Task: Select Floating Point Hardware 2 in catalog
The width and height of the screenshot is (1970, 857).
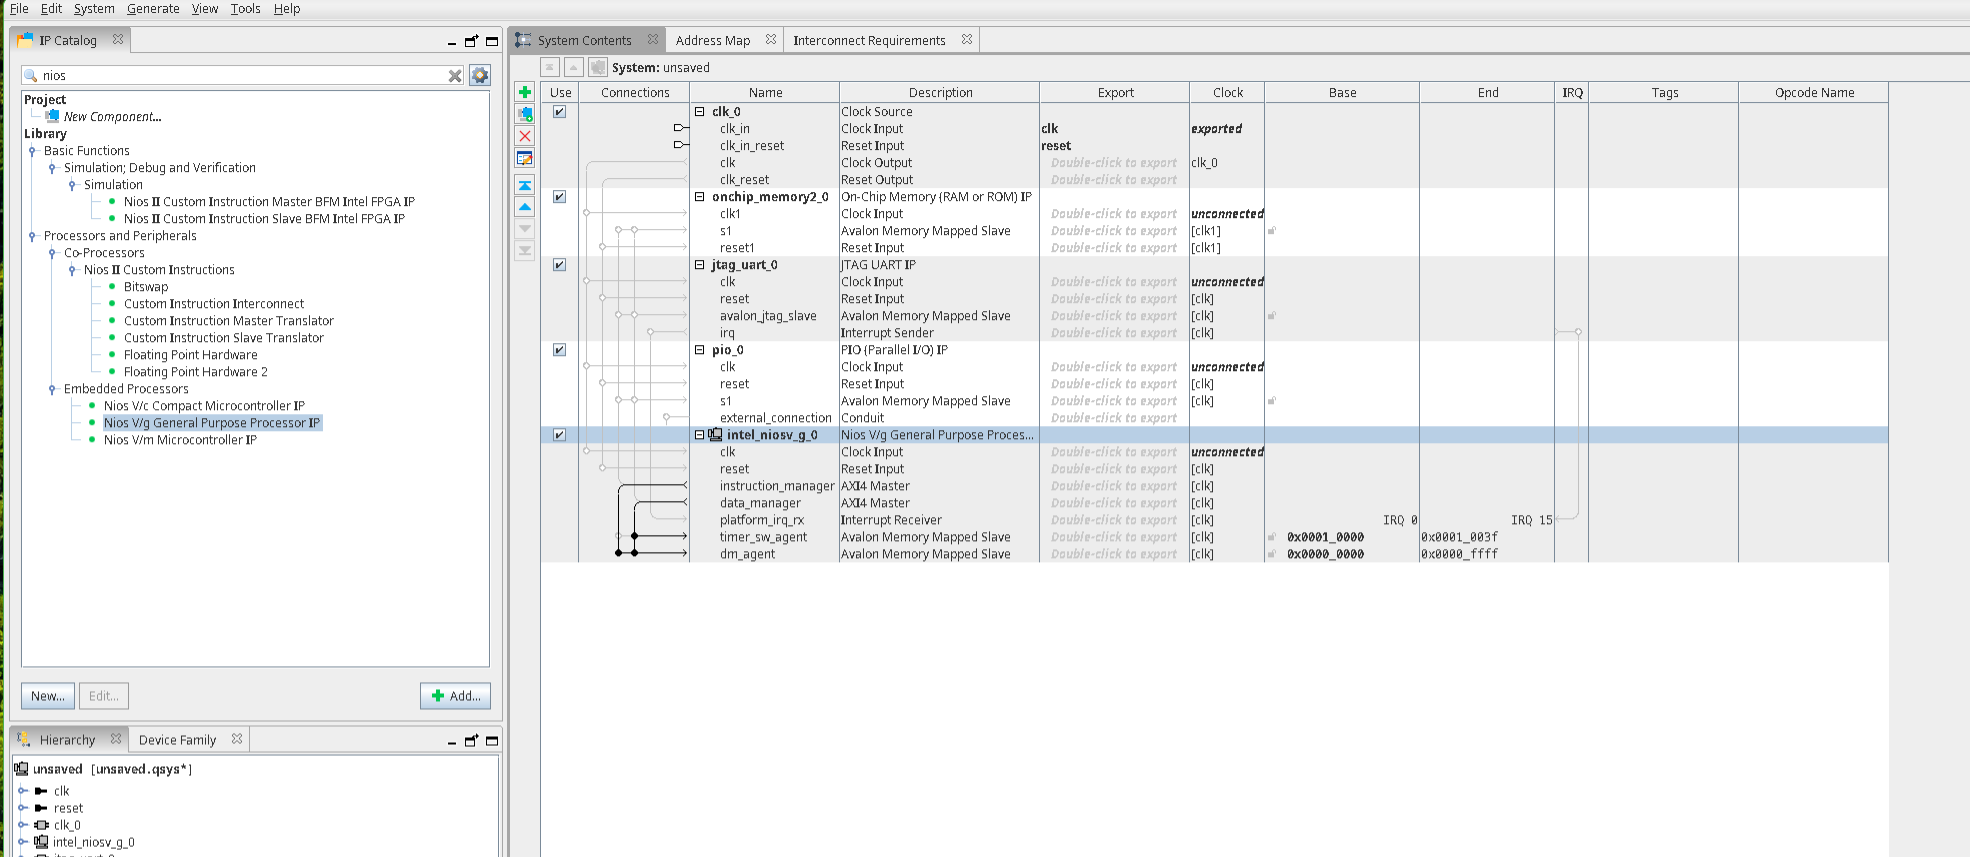Action: [196, 372]
